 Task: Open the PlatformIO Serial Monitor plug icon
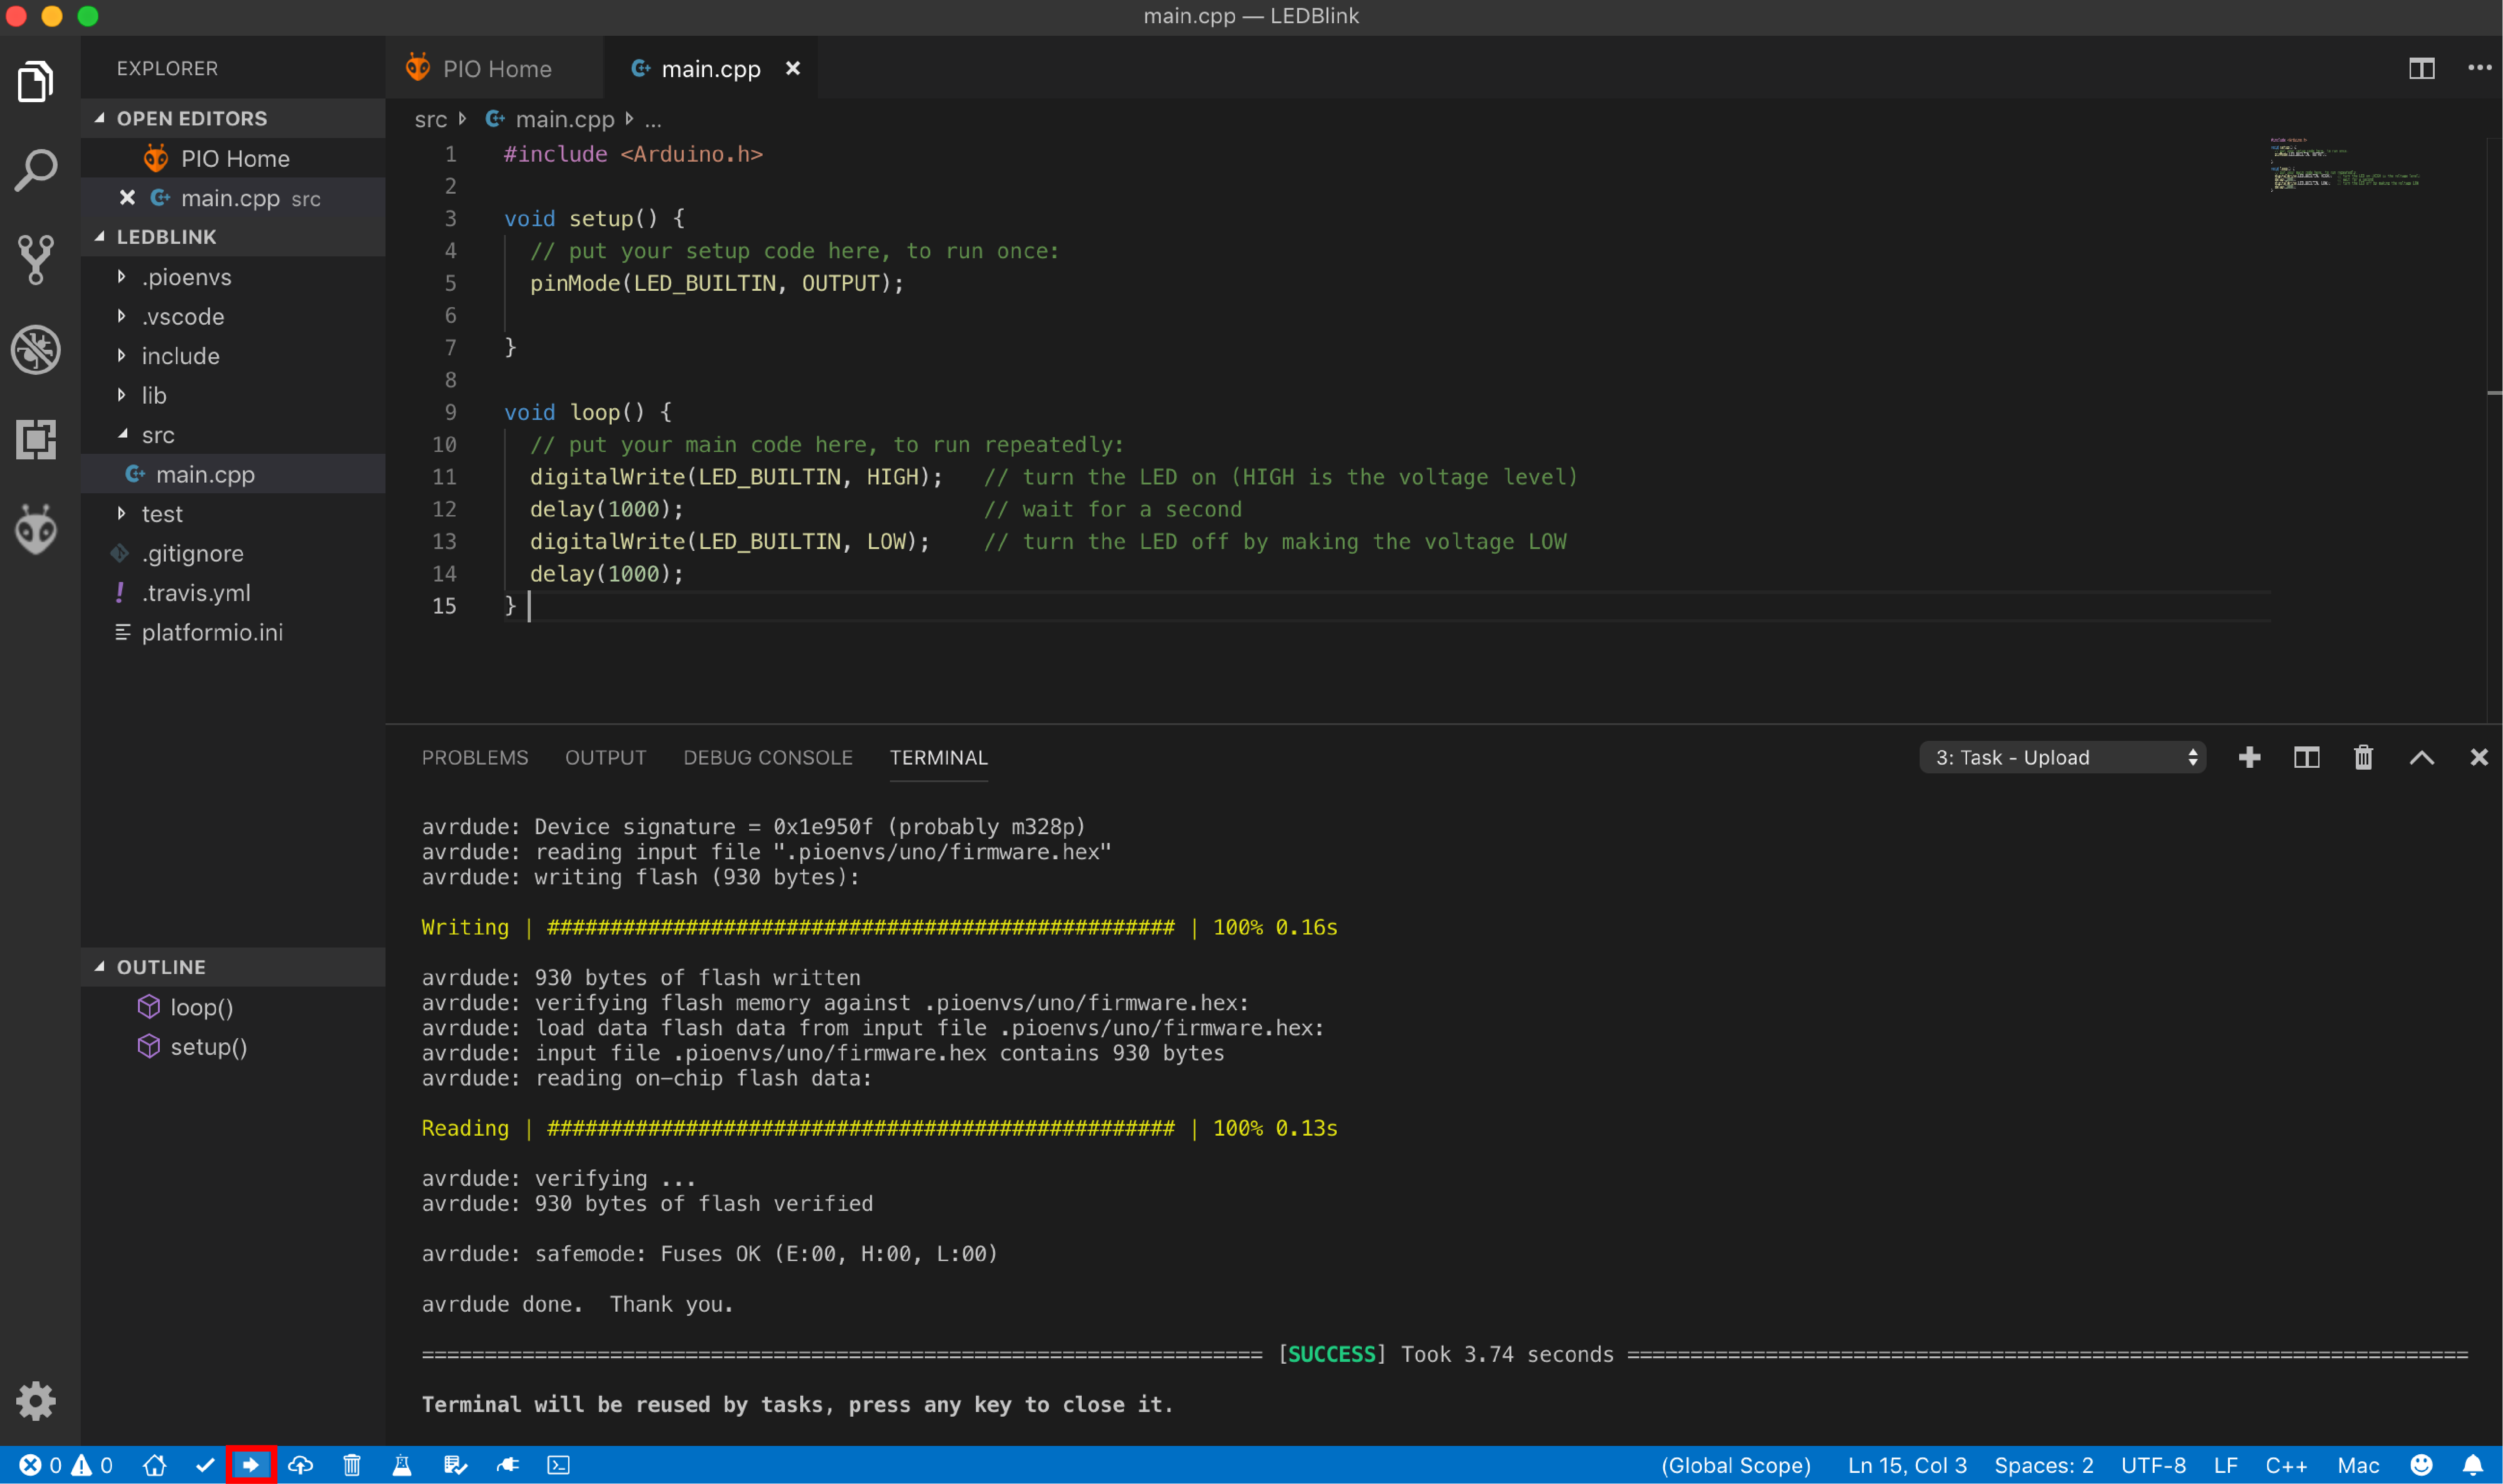508,1465
